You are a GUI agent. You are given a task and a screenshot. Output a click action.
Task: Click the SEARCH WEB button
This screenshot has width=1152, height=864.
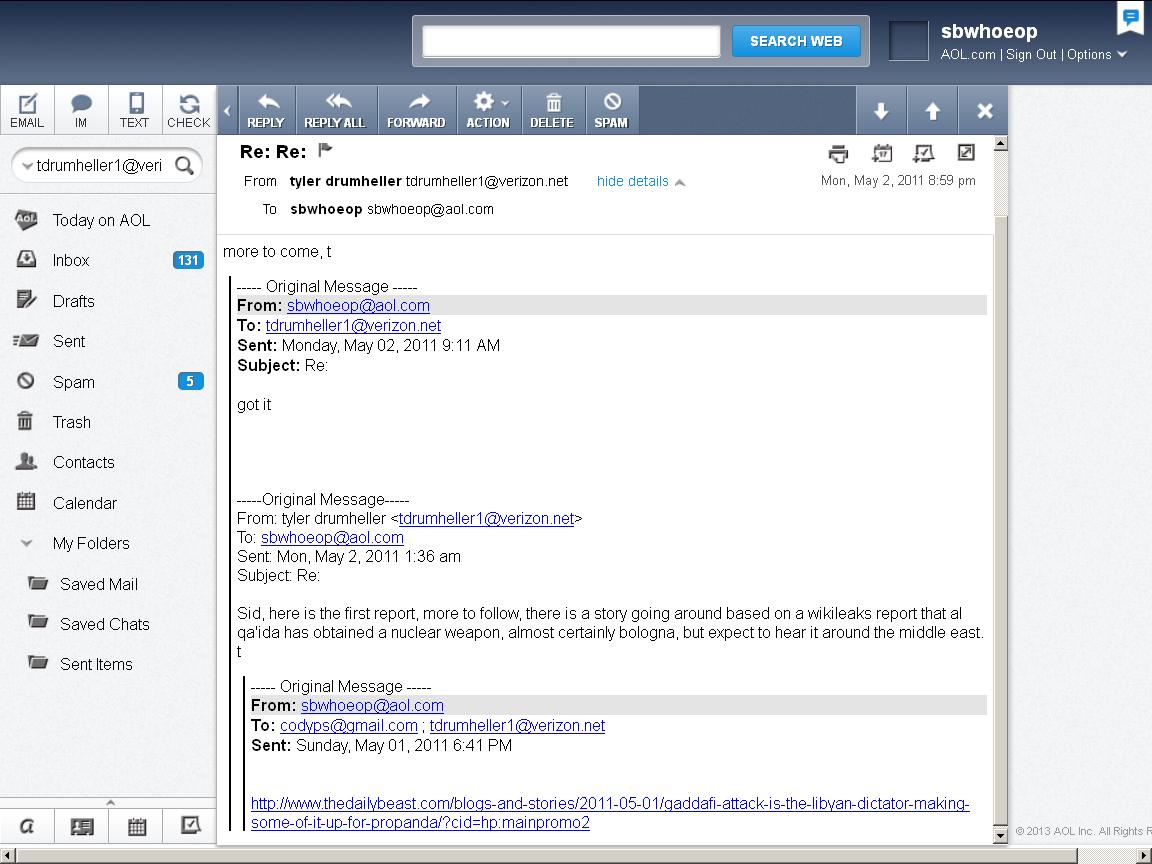tap(796, 41)
